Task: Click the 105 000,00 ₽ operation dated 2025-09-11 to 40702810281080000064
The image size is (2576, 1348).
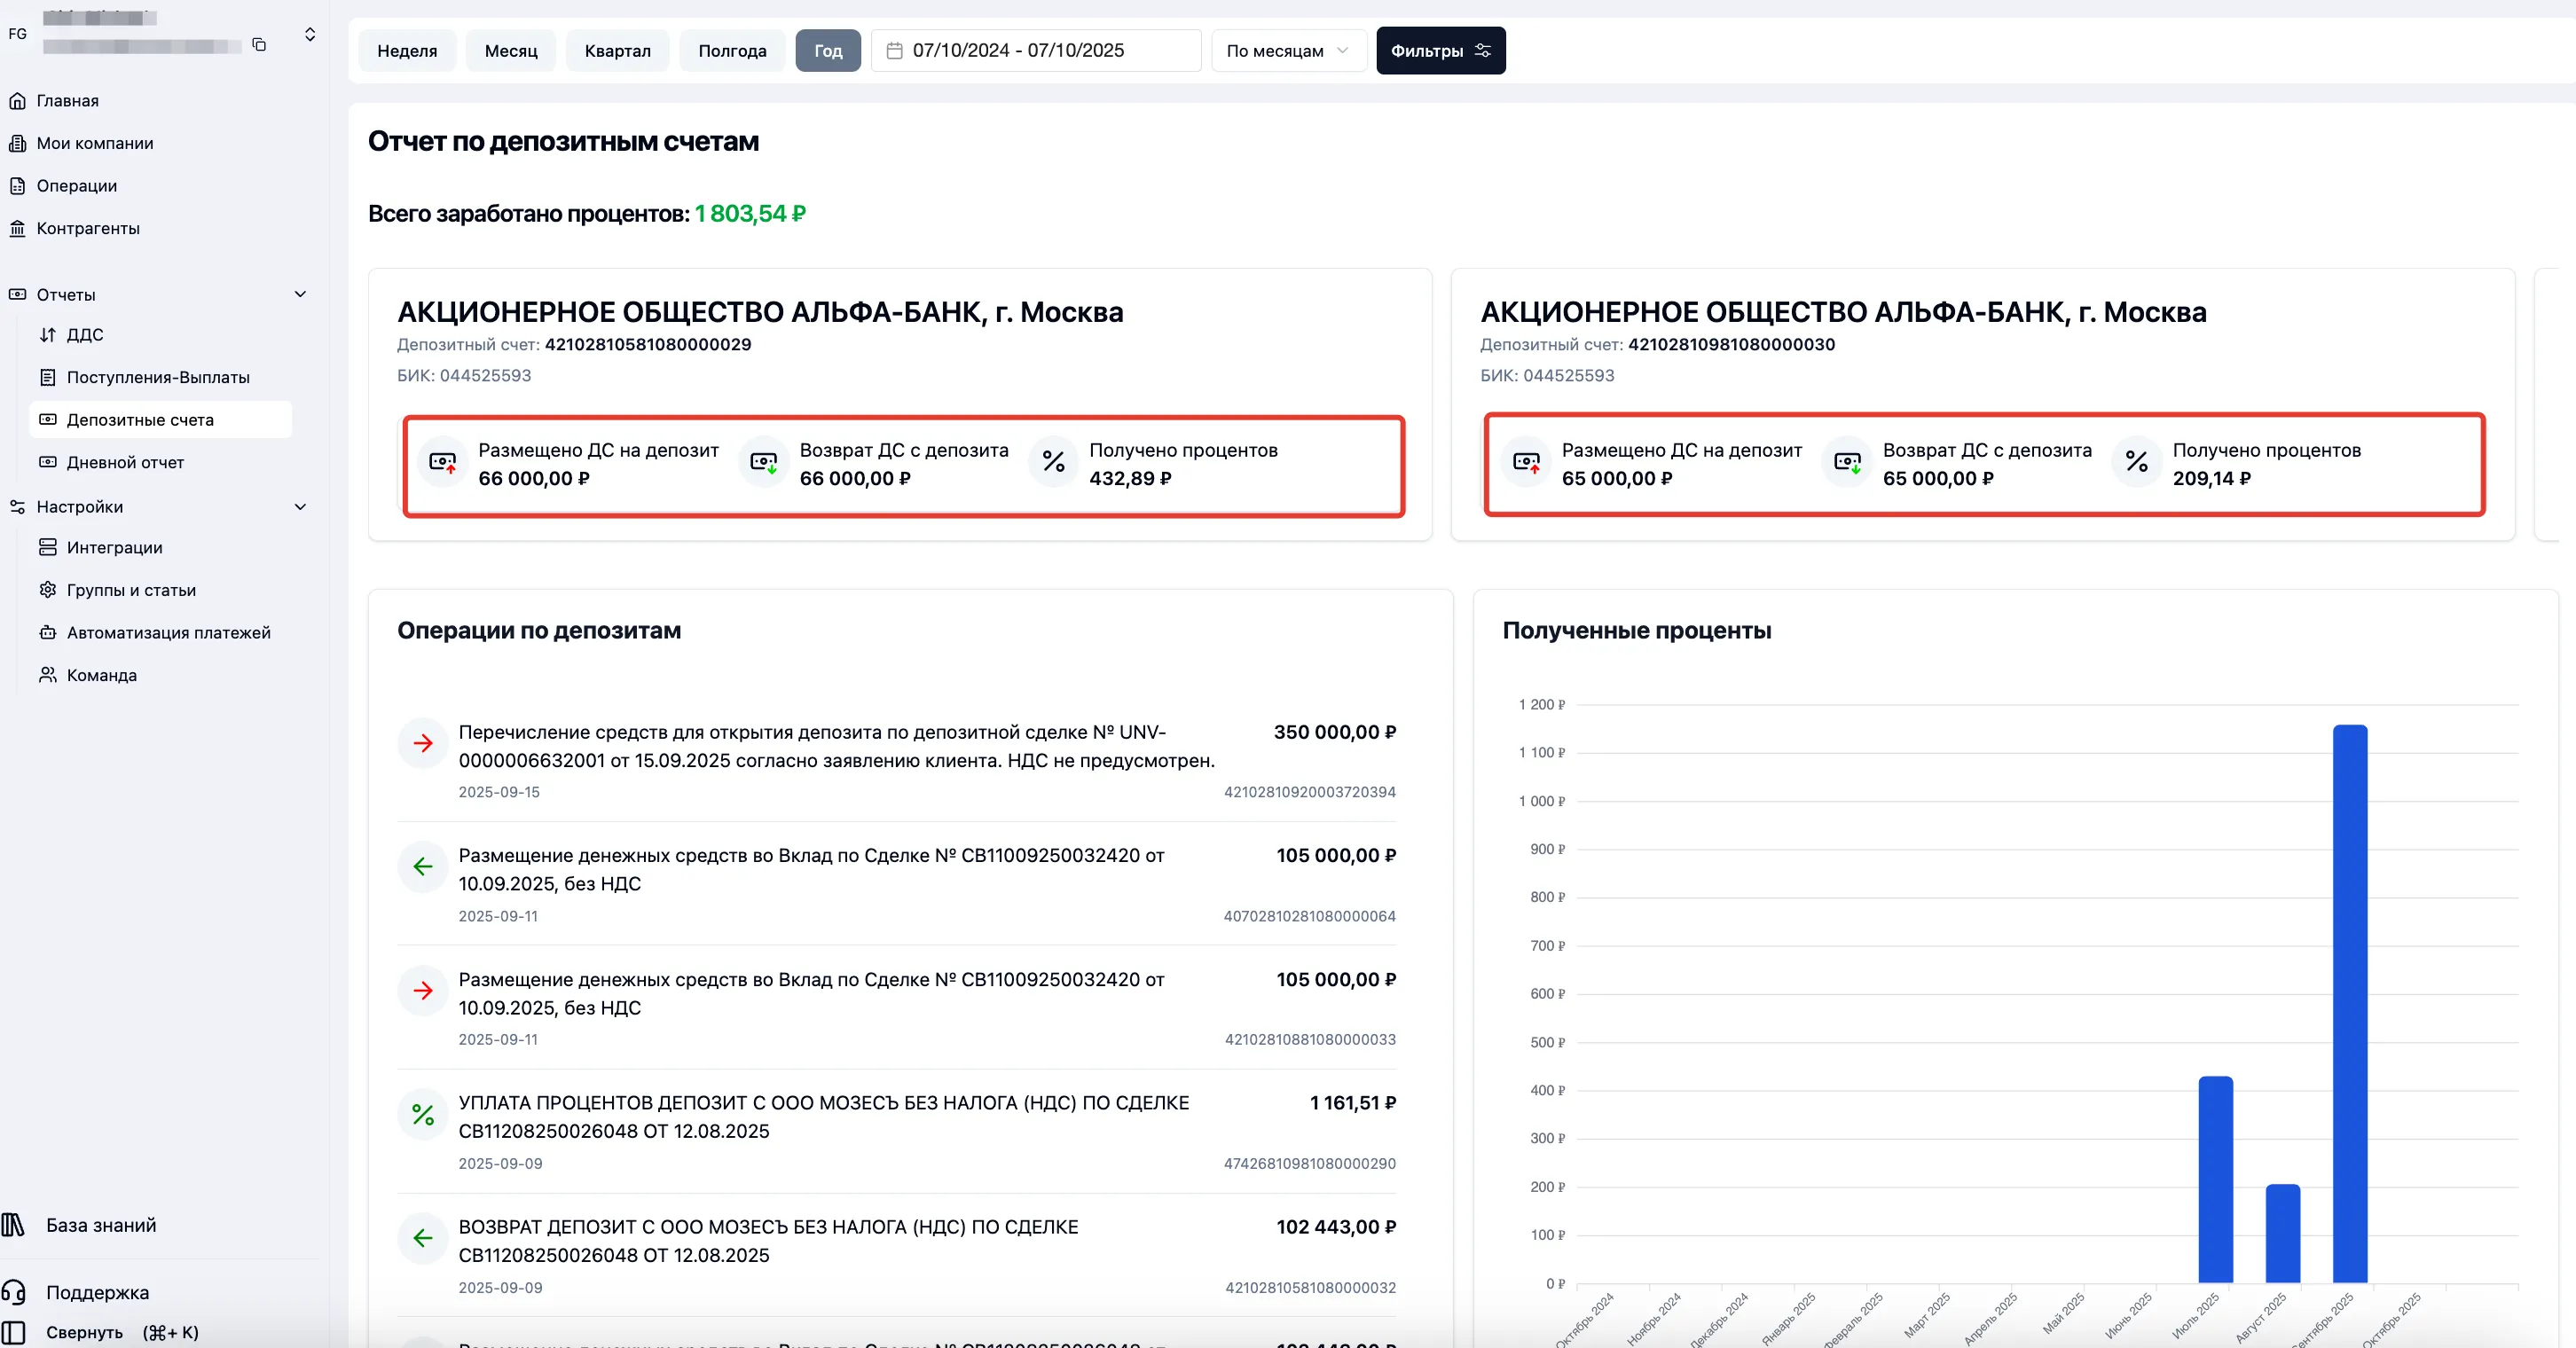Action: 897,884
